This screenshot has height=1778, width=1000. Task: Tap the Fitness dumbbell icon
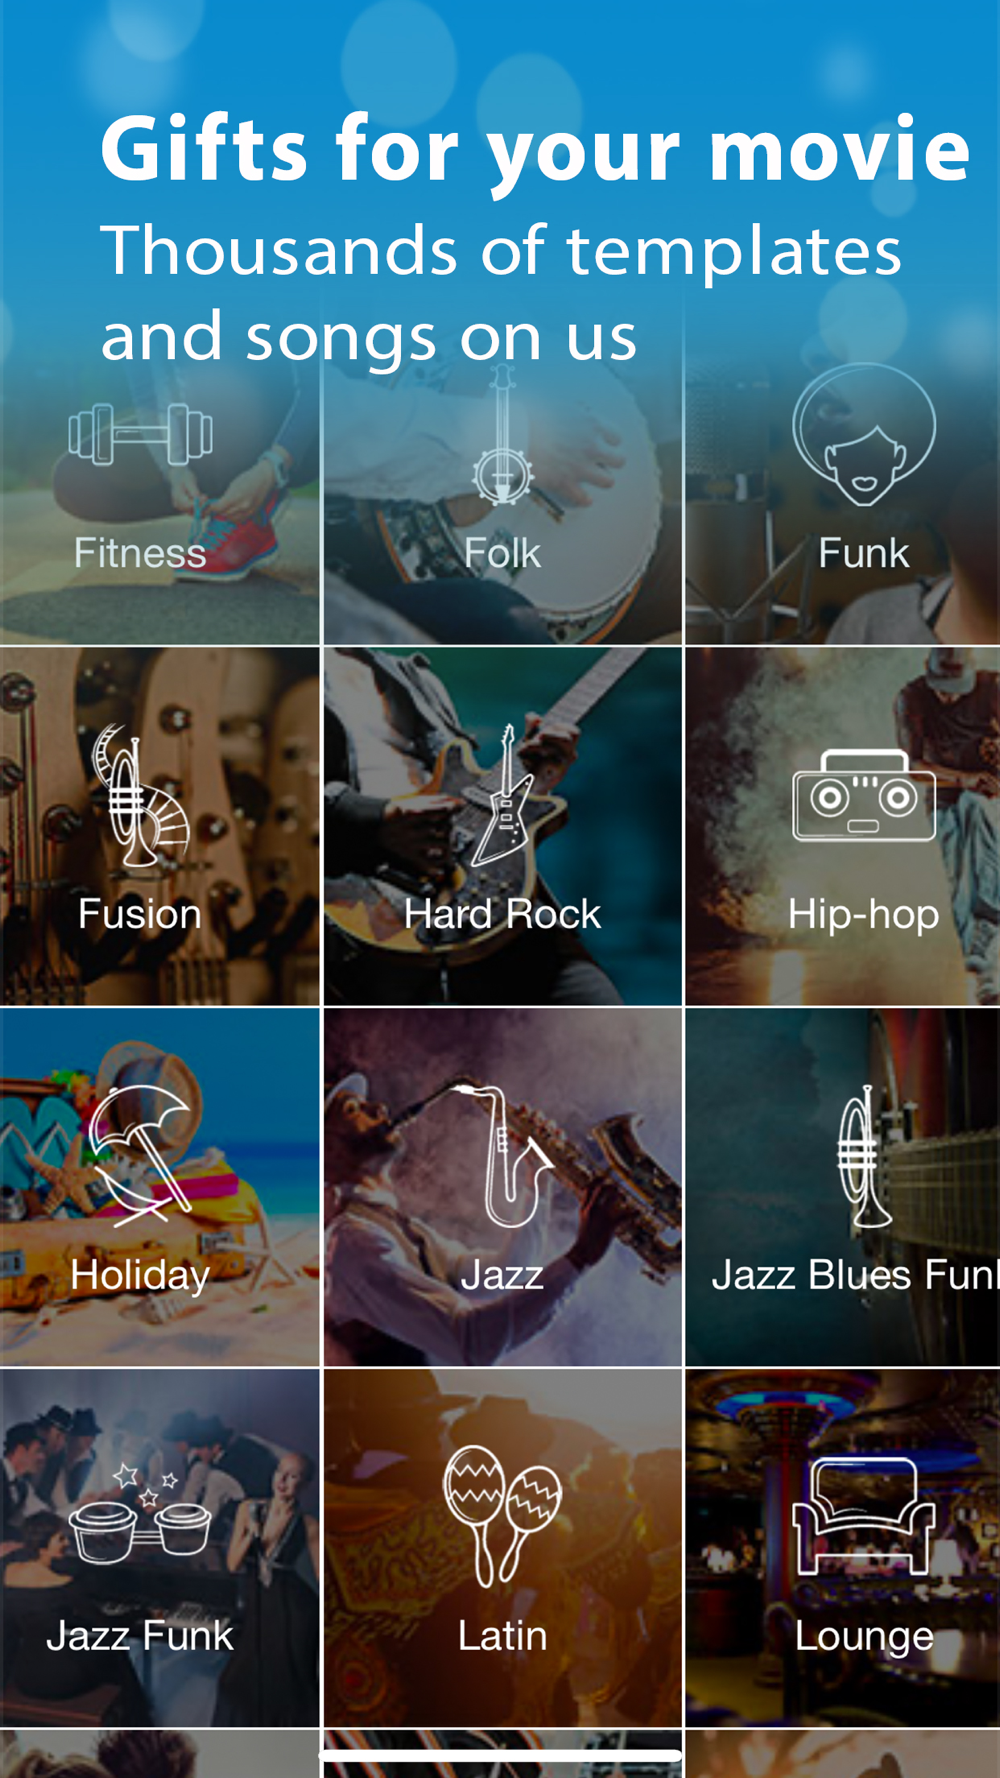(140, 434)
